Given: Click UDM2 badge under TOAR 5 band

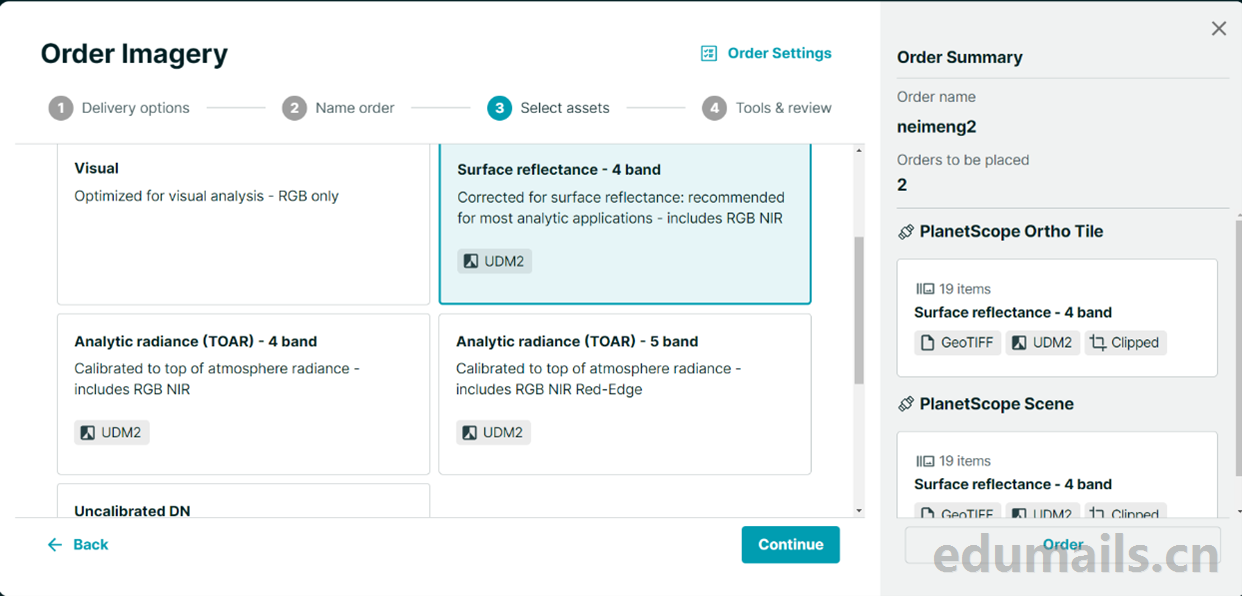Looking at the screenshot, I should point(494,433).
